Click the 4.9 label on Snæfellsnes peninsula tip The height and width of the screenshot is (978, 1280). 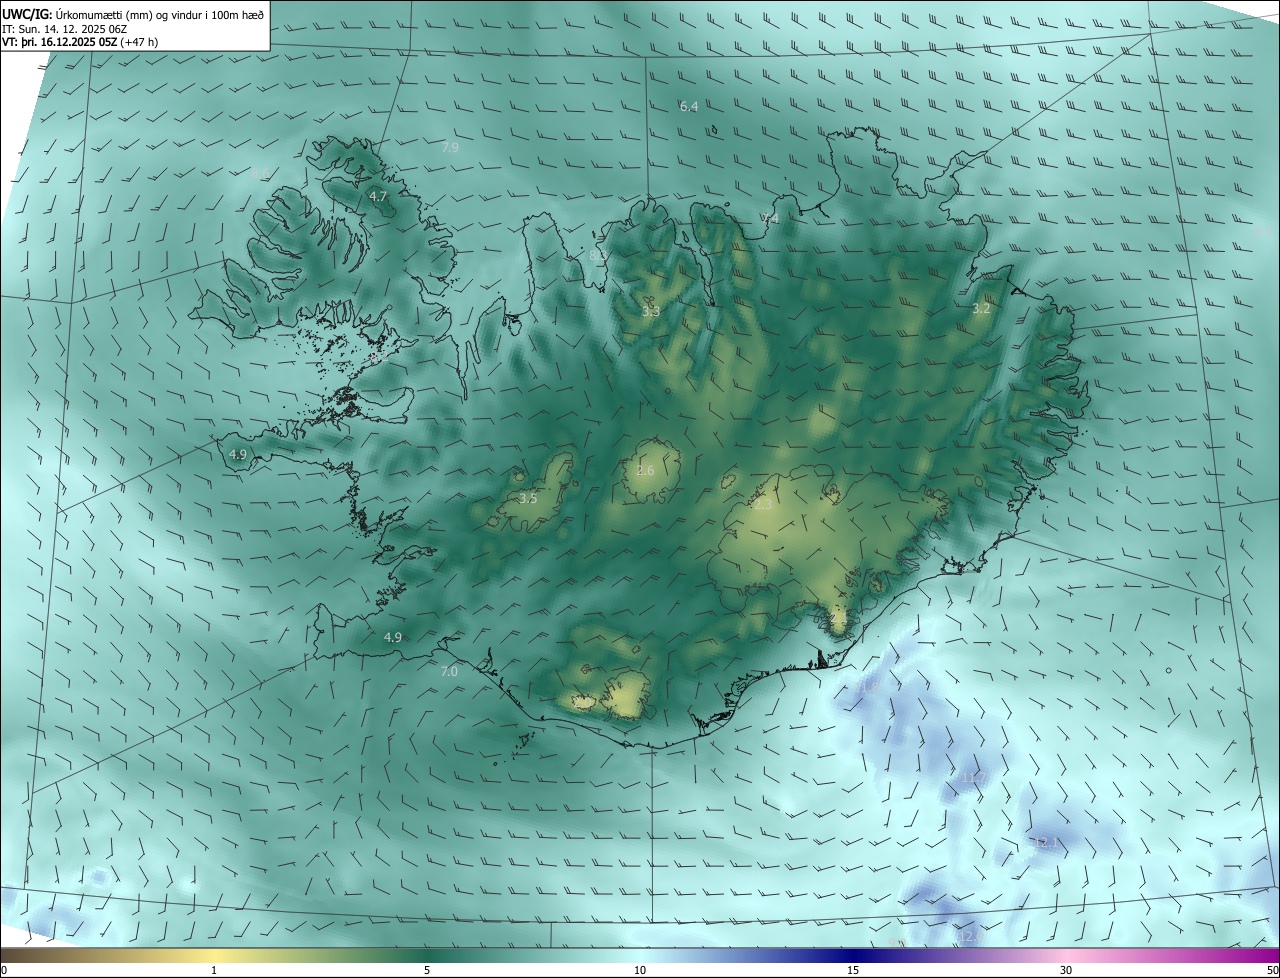238,455
